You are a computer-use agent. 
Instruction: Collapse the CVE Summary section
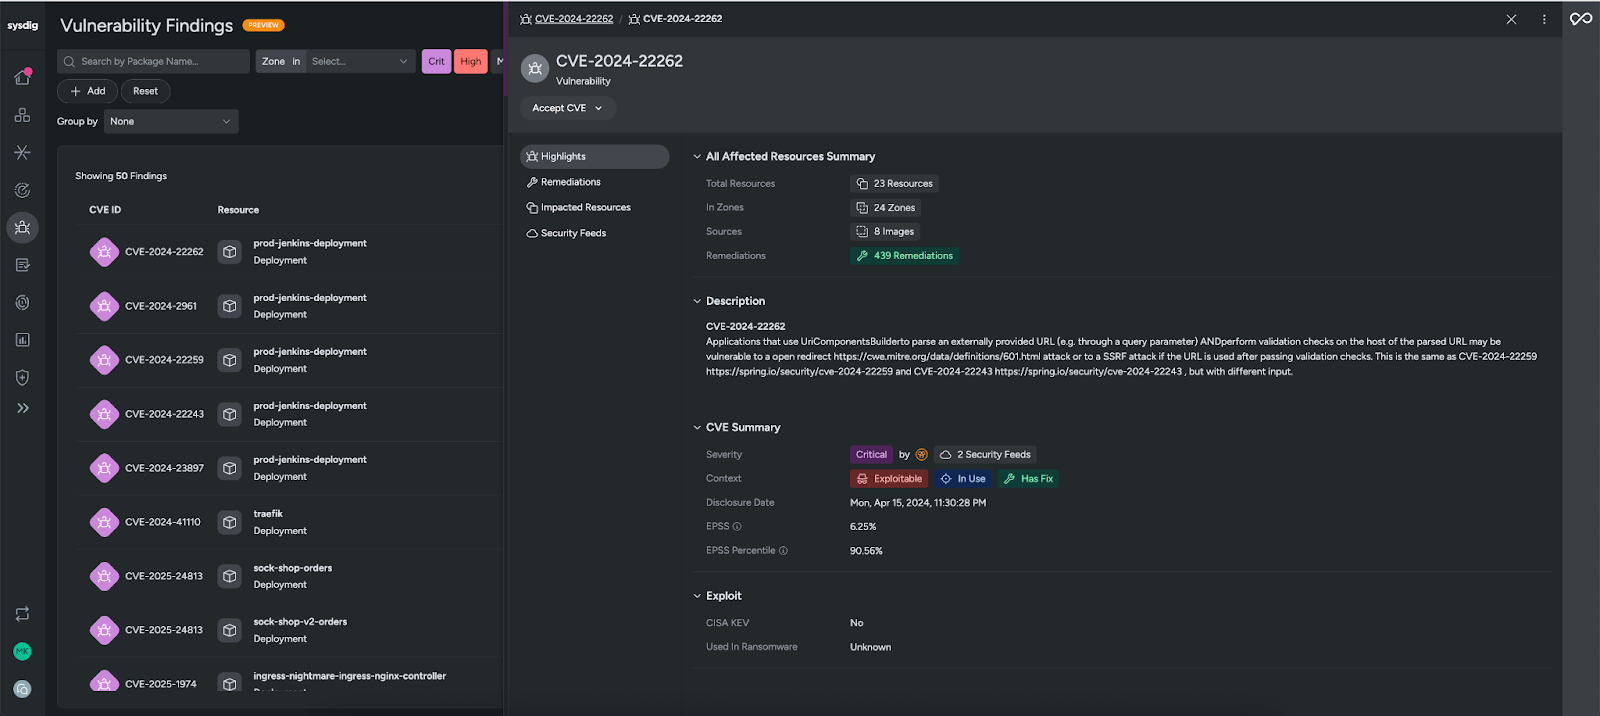(x=697, y=428)
